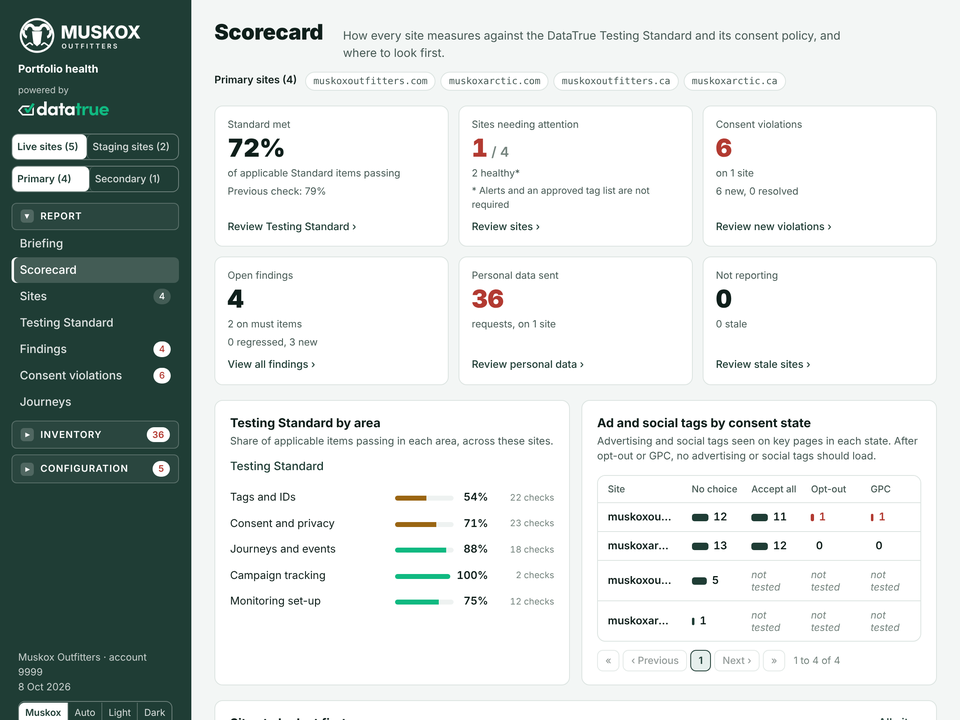Select the Muskox theme option
Screen dimensions: 960x720
pos(43,712)
